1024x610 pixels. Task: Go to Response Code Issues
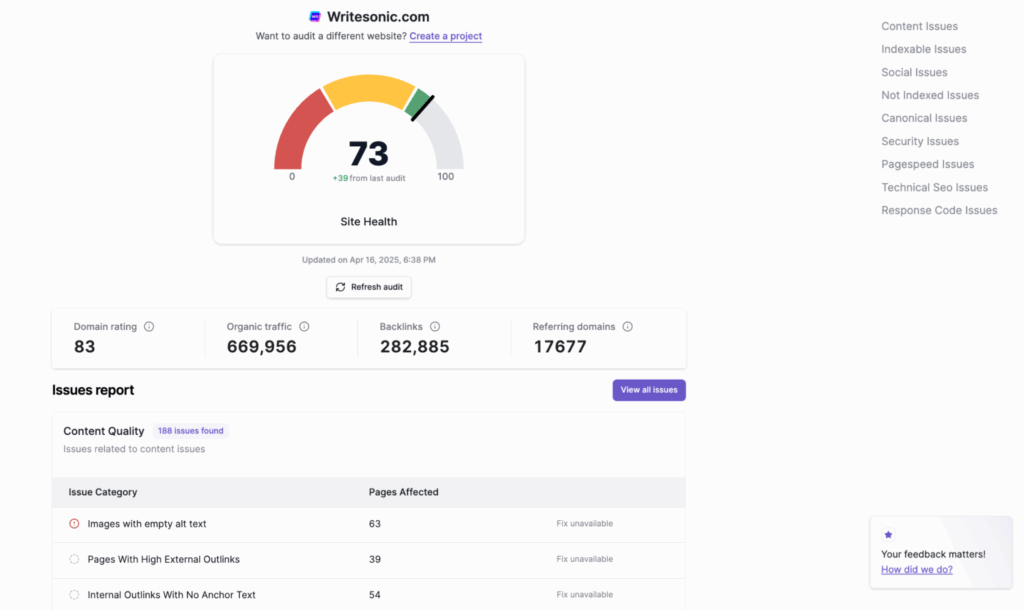tap(939, 210)
